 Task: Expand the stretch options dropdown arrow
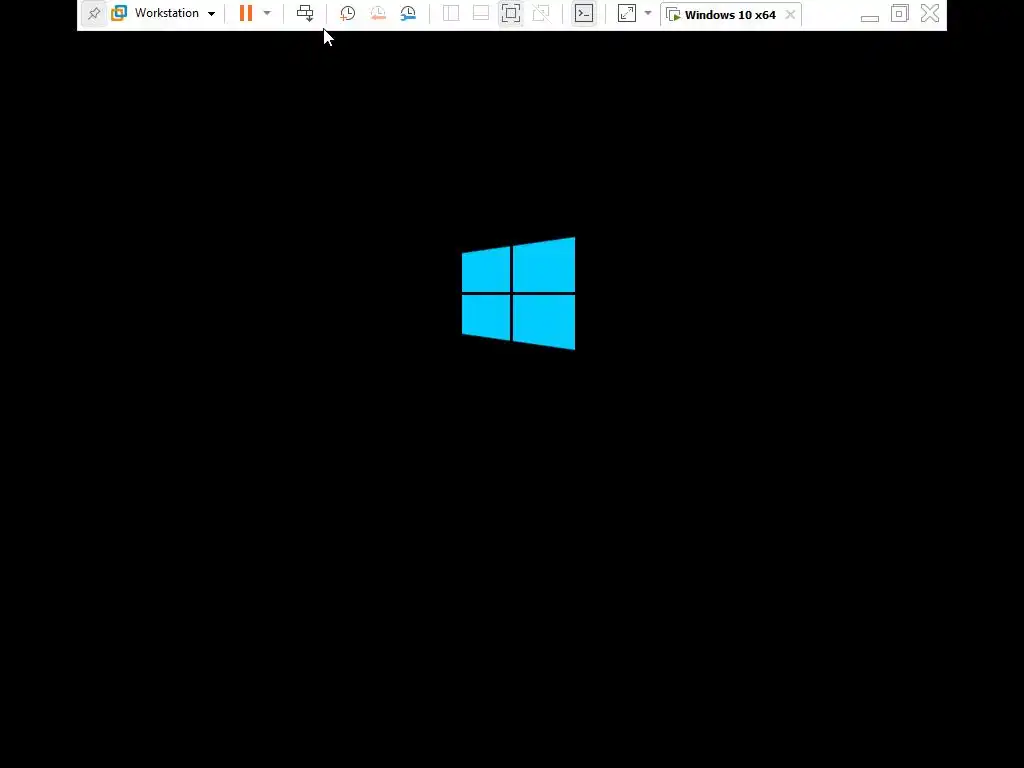[648, 13]
